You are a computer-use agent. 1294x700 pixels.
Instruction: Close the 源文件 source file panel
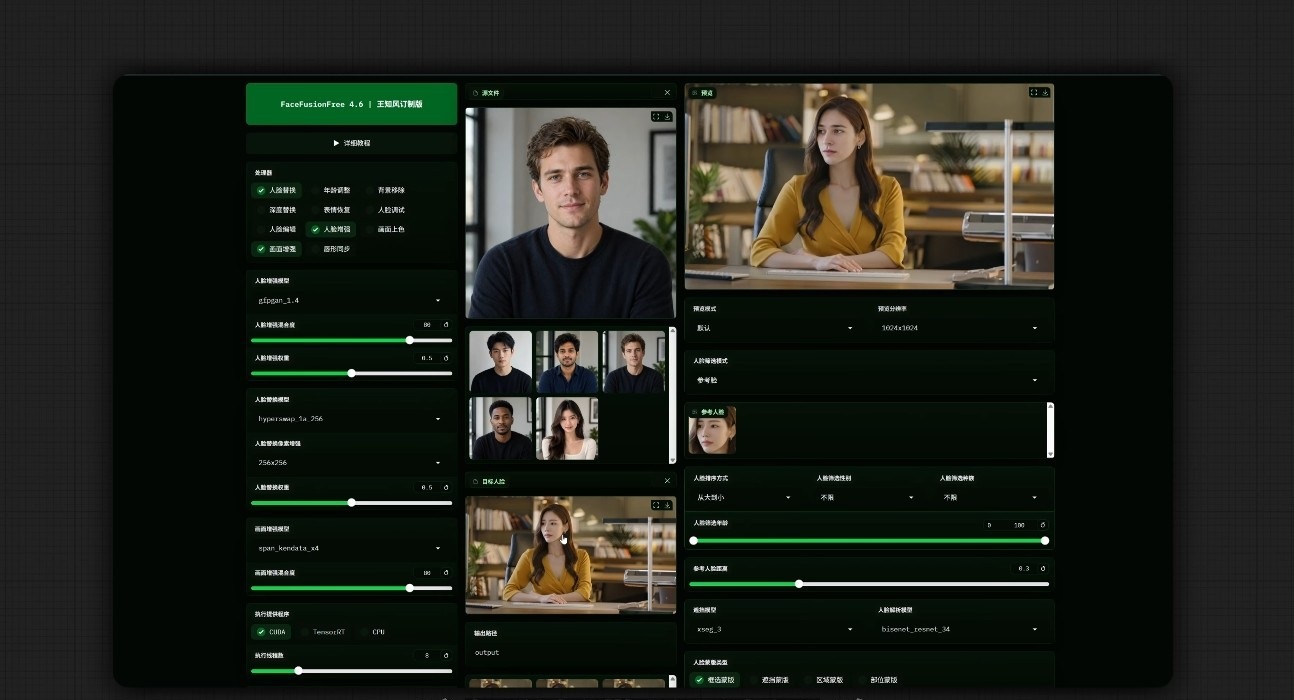tap(667, 93)
